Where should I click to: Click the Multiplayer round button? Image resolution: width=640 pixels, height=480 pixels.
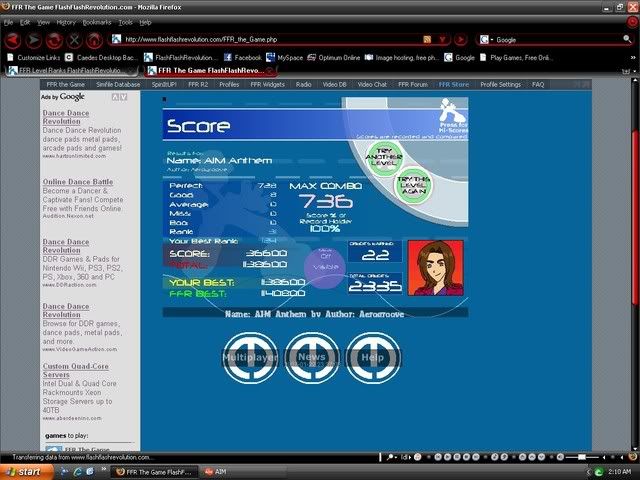click(249, 357)
